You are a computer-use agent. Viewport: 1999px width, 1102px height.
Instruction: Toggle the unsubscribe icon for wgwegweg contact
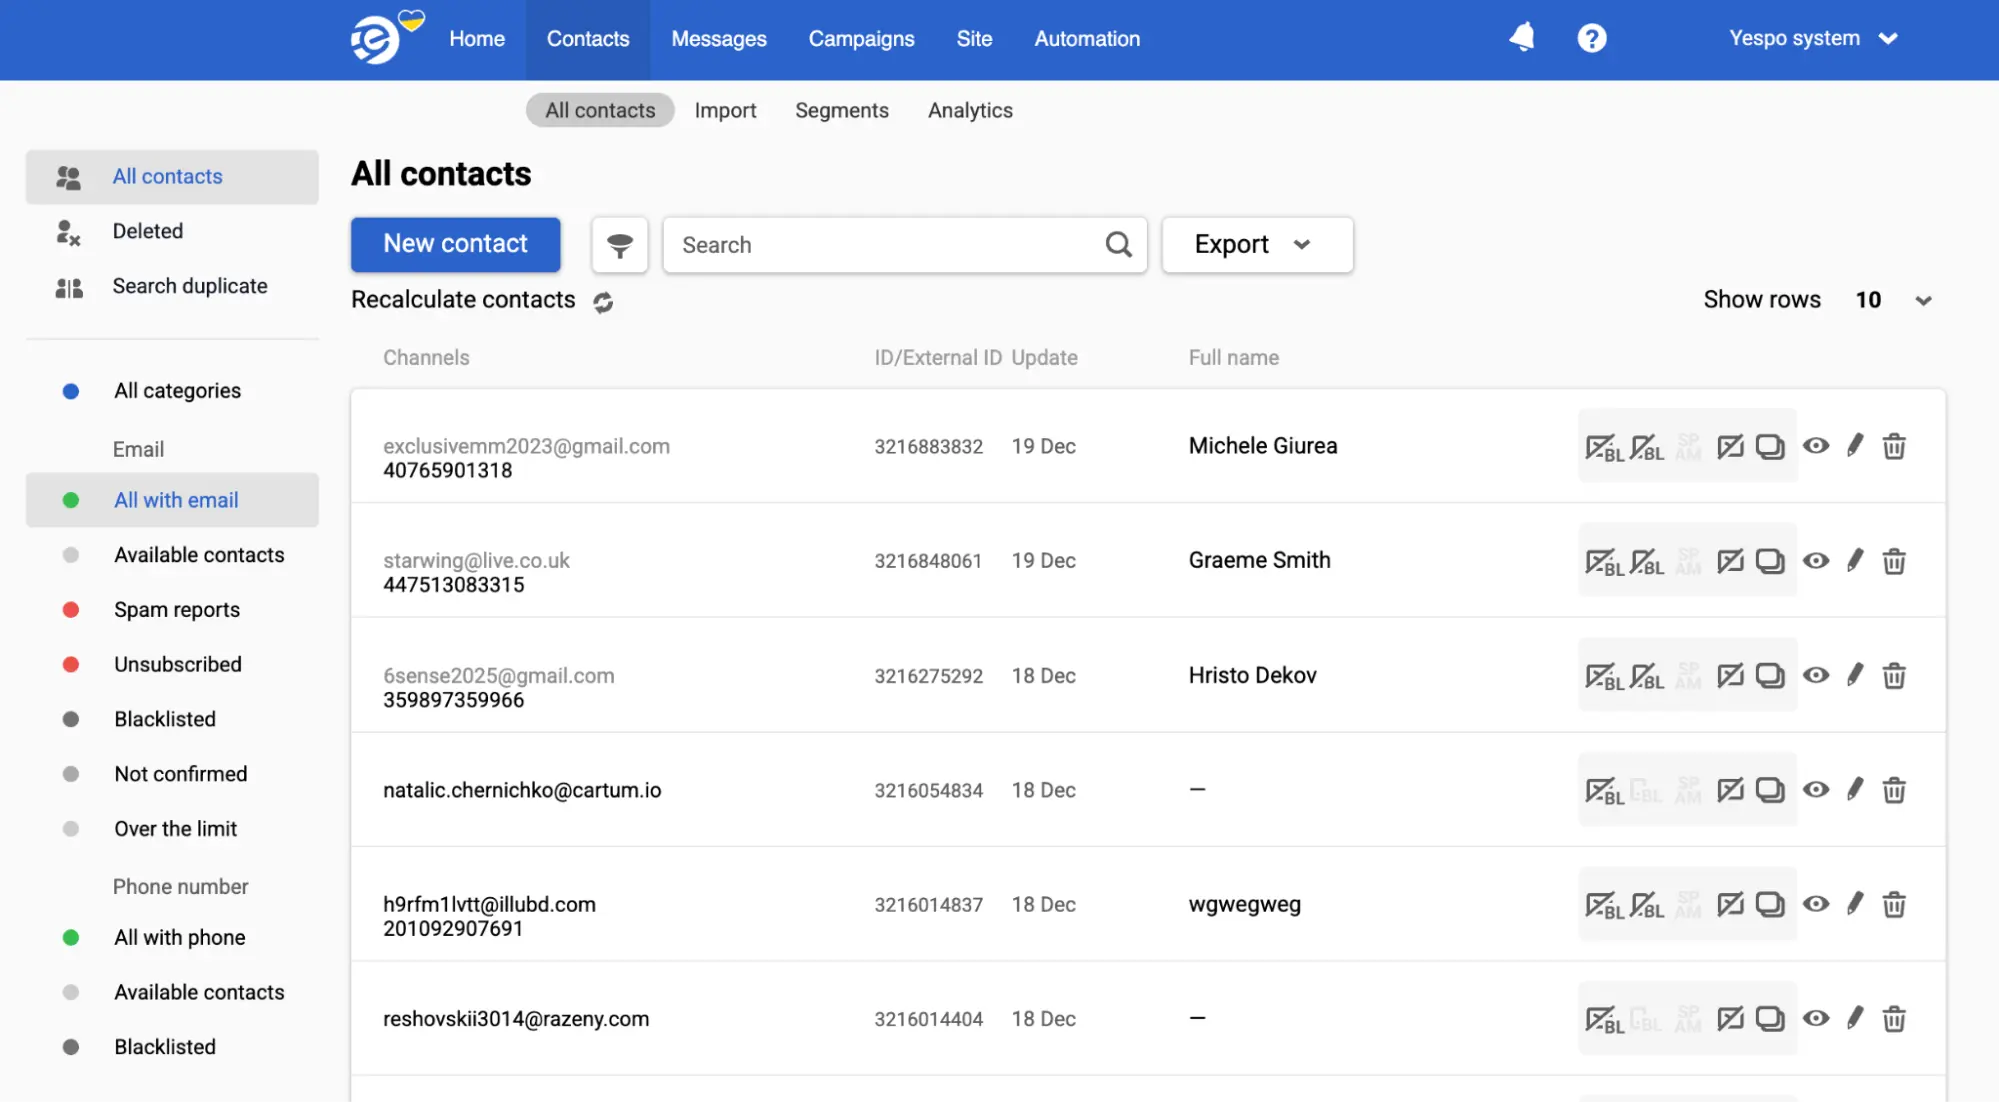coord(1731,904)
